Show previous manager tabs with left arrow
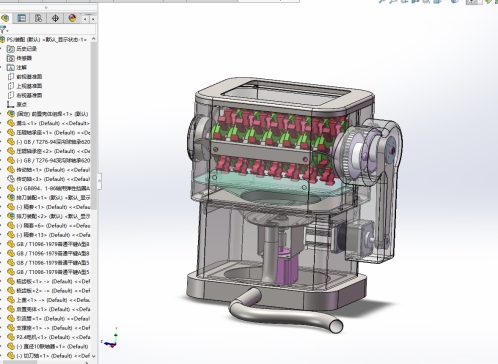Image resolution: width=498 pixels, height=364 pixels. (x=85, y=19)
